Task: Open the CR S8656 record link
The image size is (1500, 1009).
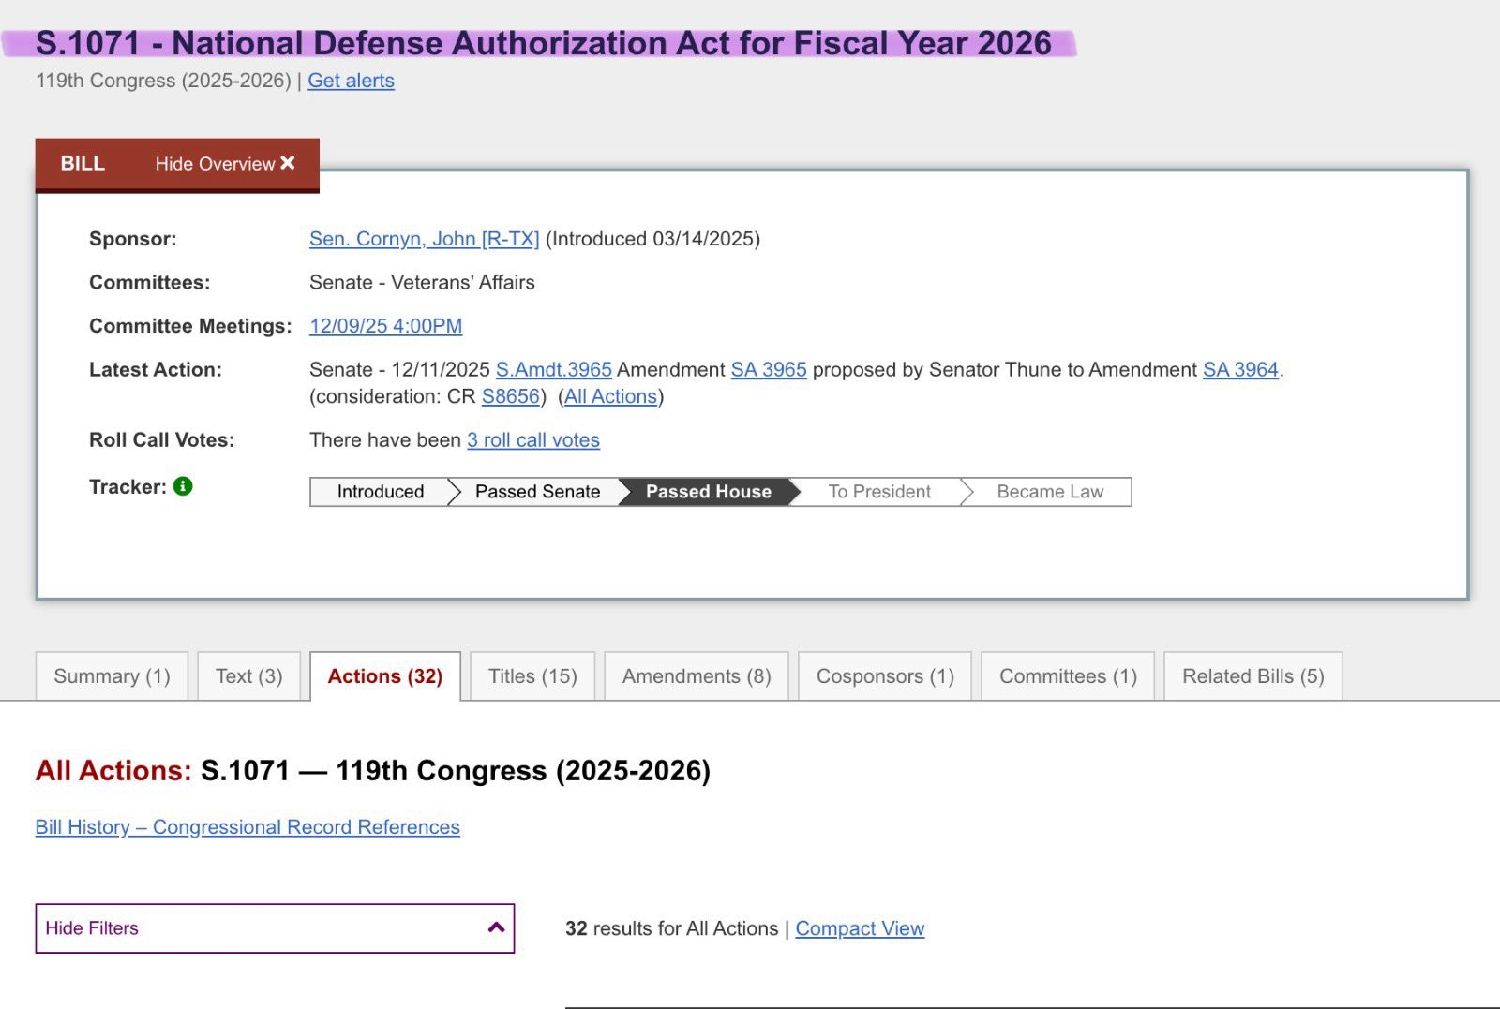Action: [x=510, y=397]
